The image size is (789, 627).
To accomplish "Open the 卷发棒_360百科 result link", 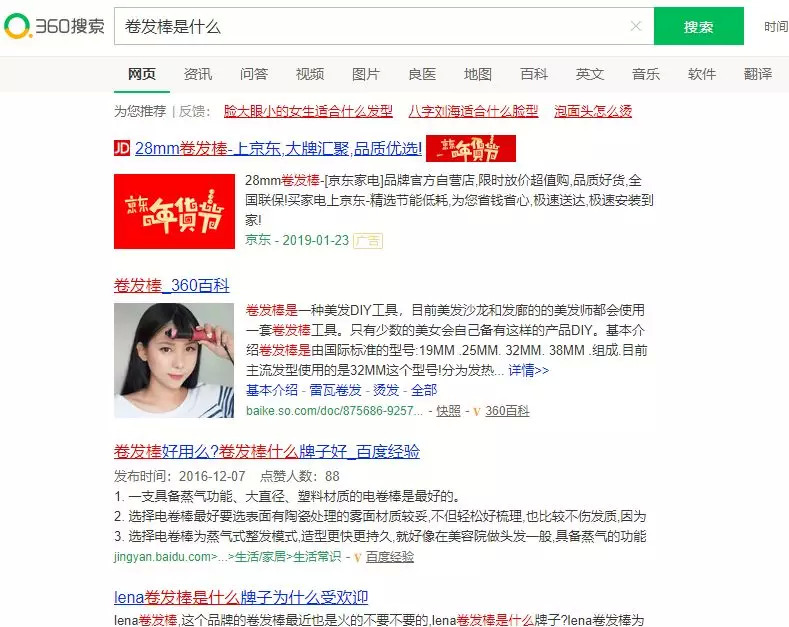I will [x=172, y=285].
